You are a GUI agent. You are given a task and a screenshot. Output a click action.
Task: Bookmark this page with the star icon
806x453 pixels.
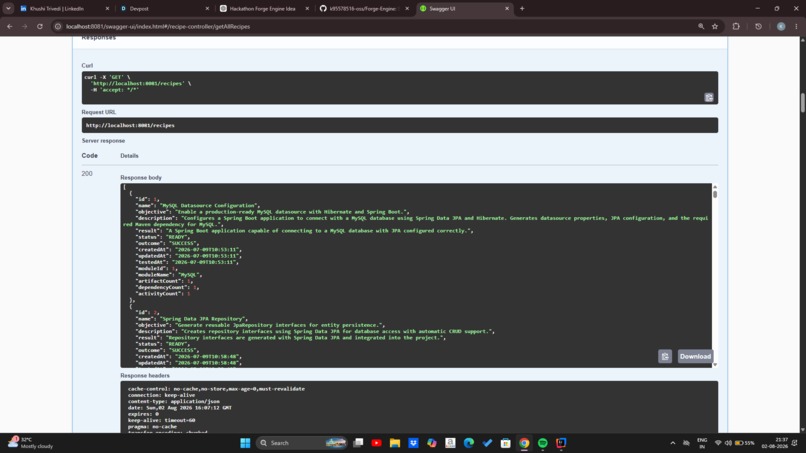[x=715, y=26]
